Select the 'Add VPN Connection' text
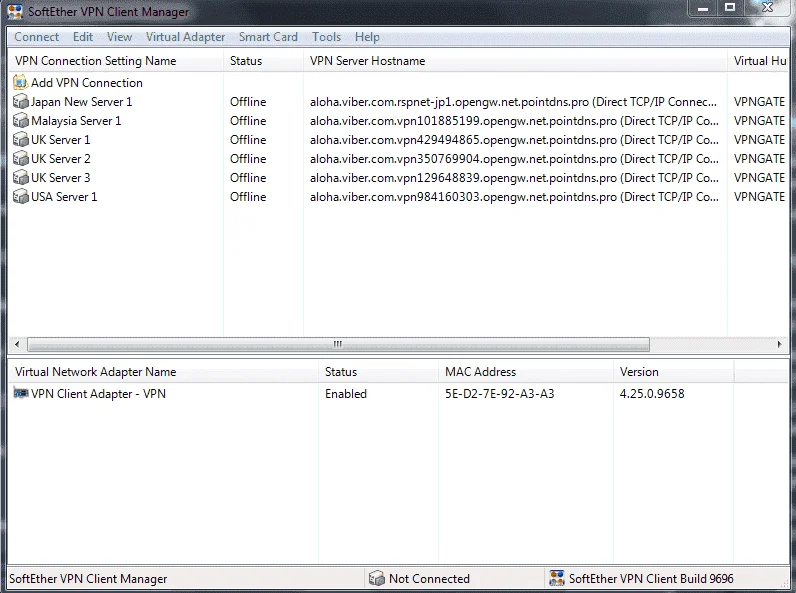 (87, 83)
